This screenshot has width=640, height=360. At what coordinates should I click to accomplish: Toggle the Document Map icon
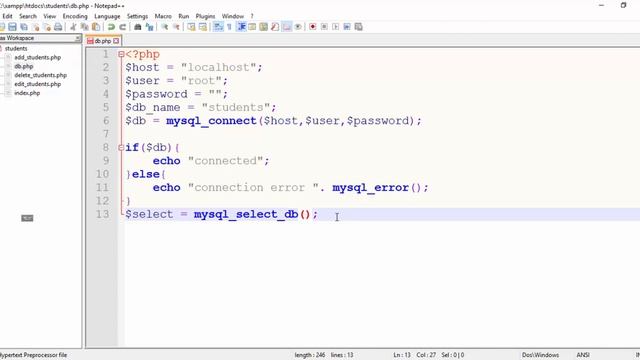click(264, 27)
